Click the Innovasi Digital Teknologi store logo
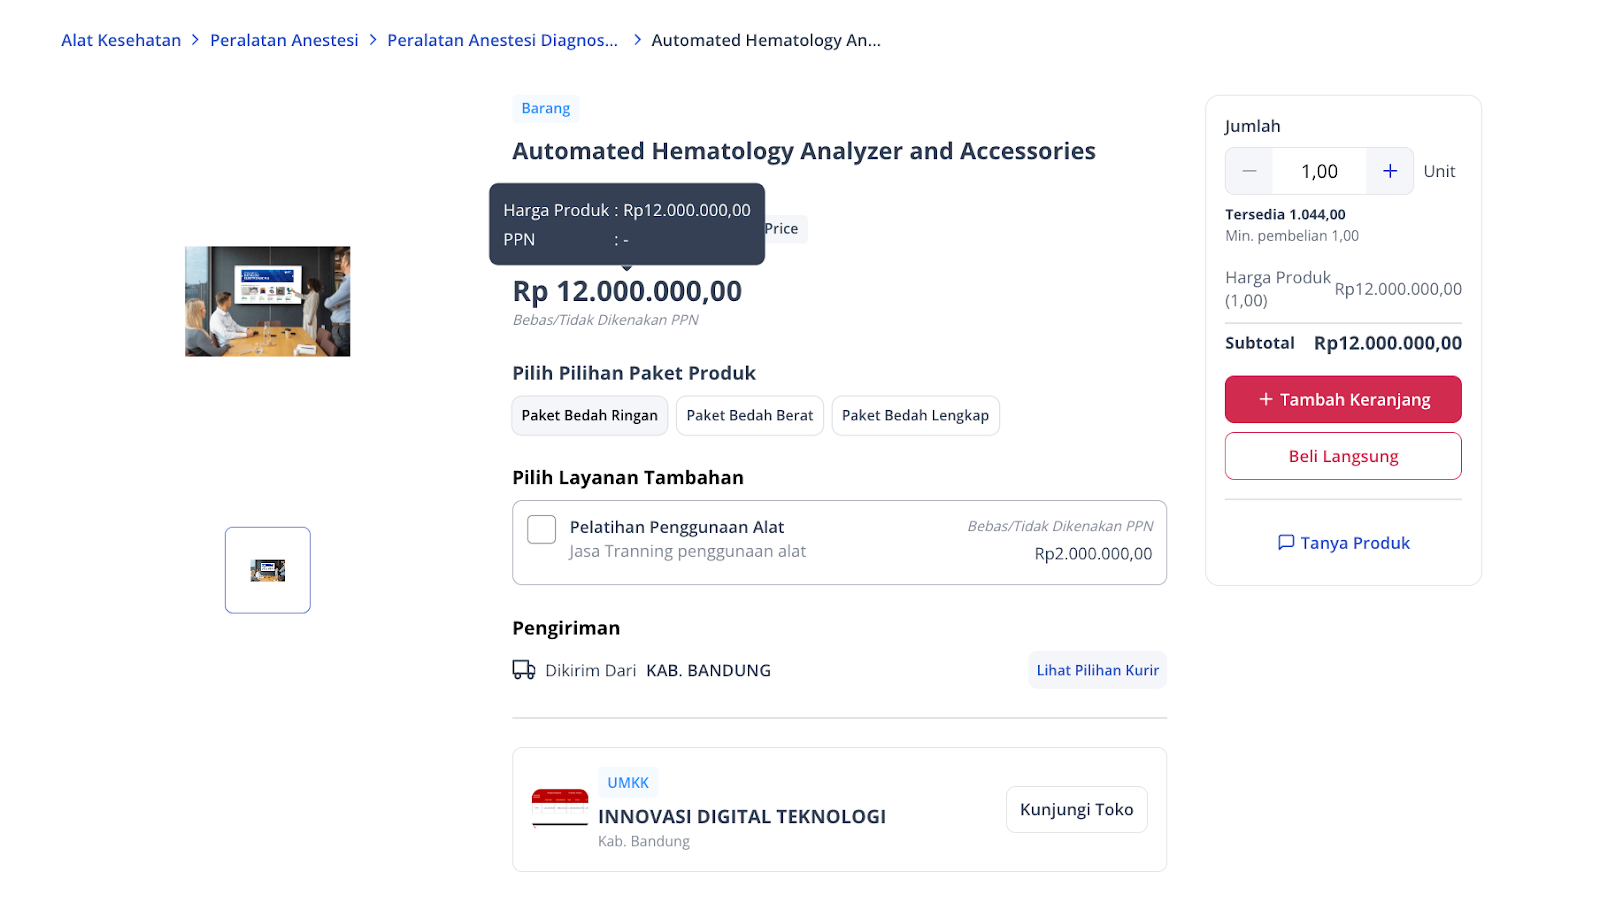Screen dimensions: 1600x903 (560, 808)
